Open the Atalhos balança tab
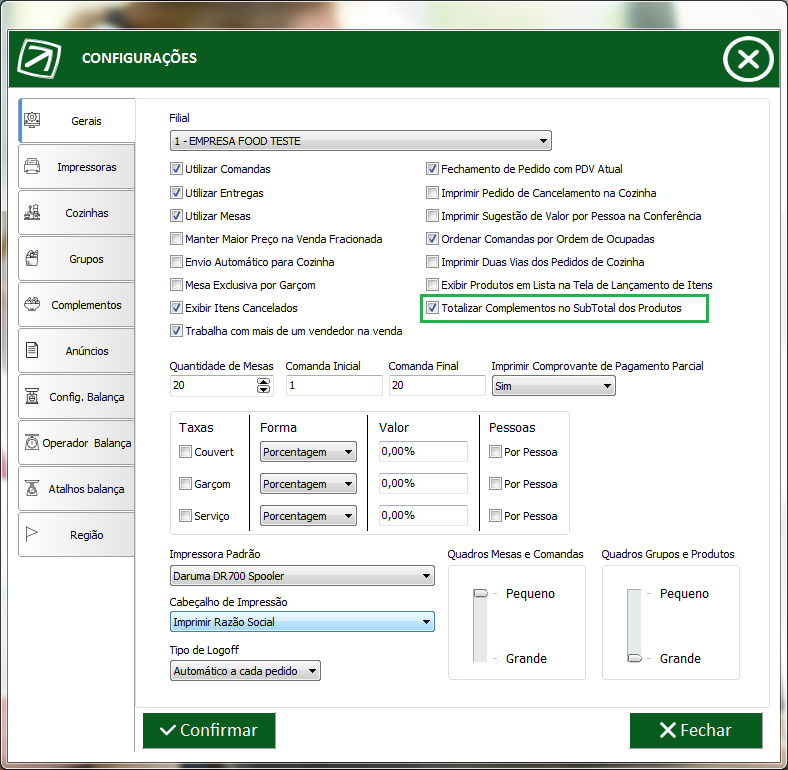This screenshot has height=770, width=788. point(76,489)
